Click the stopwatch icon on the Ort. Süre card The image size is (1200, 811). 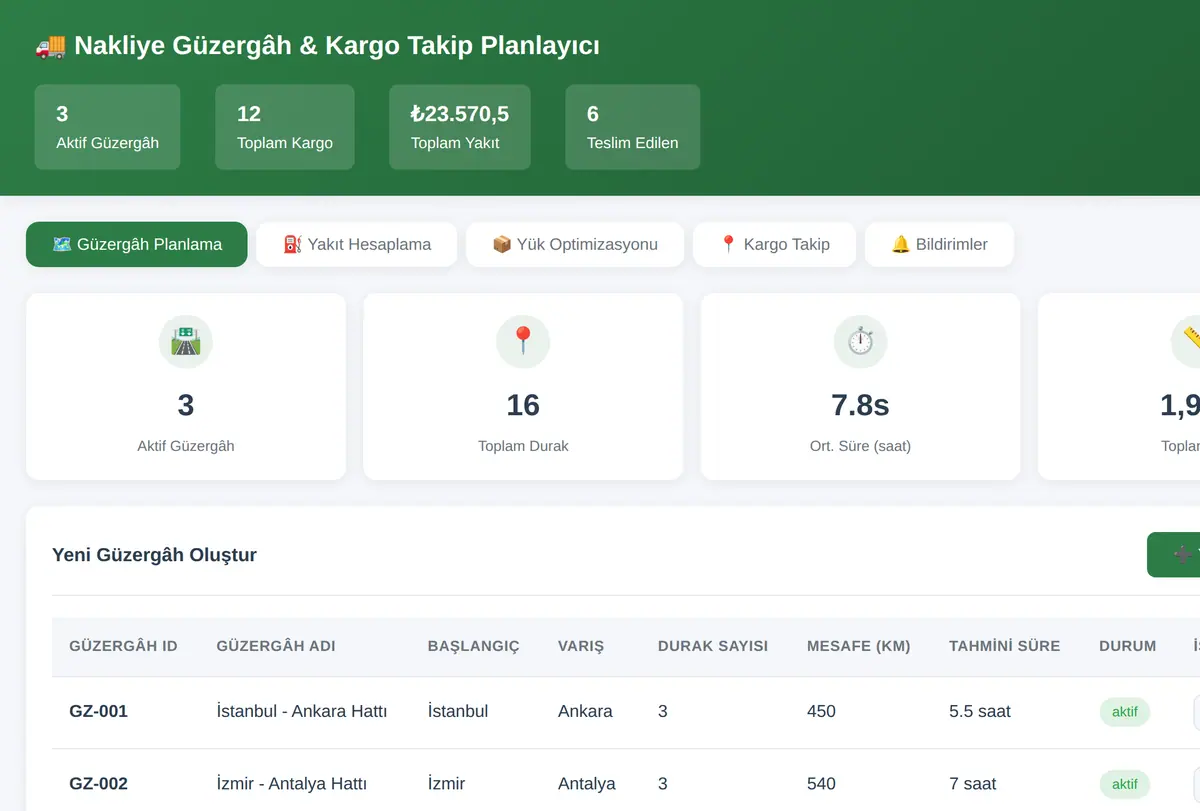tap(860, 341)
